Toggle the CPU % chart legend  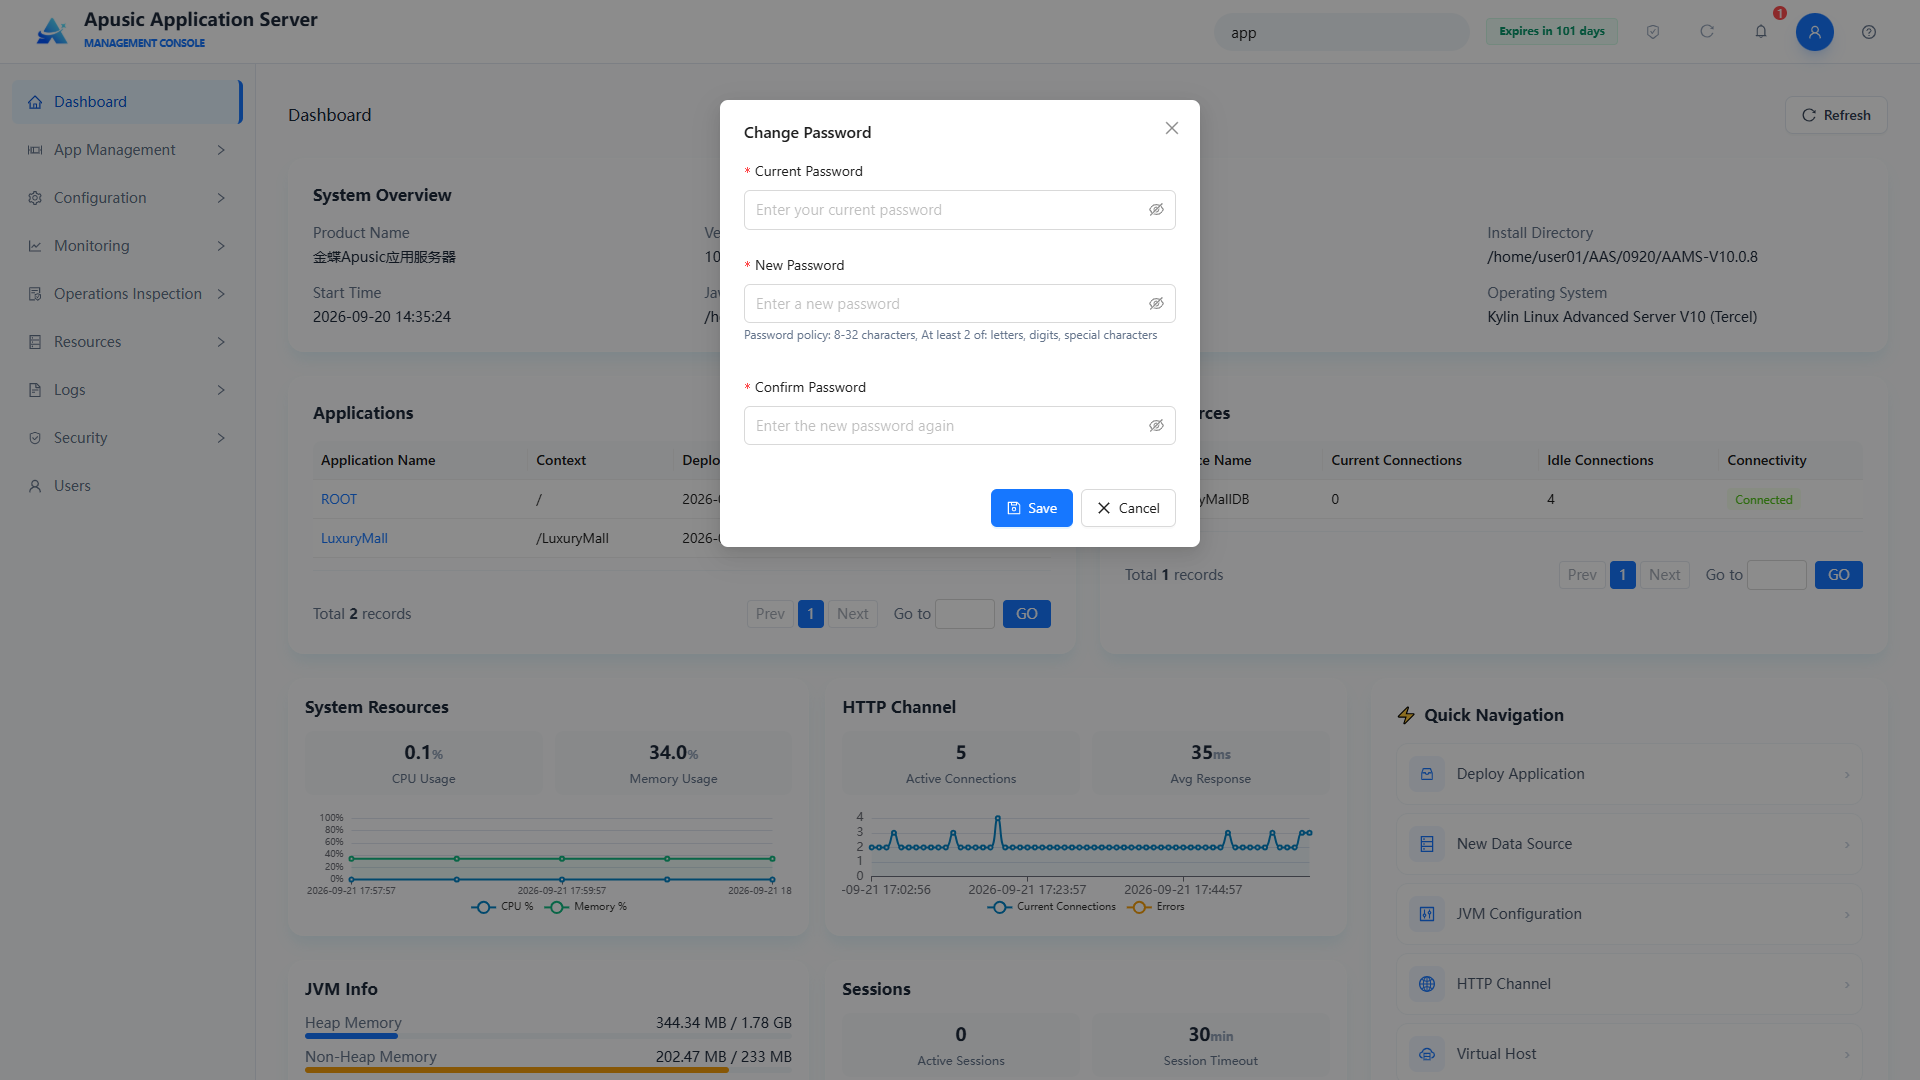[502, 907]
